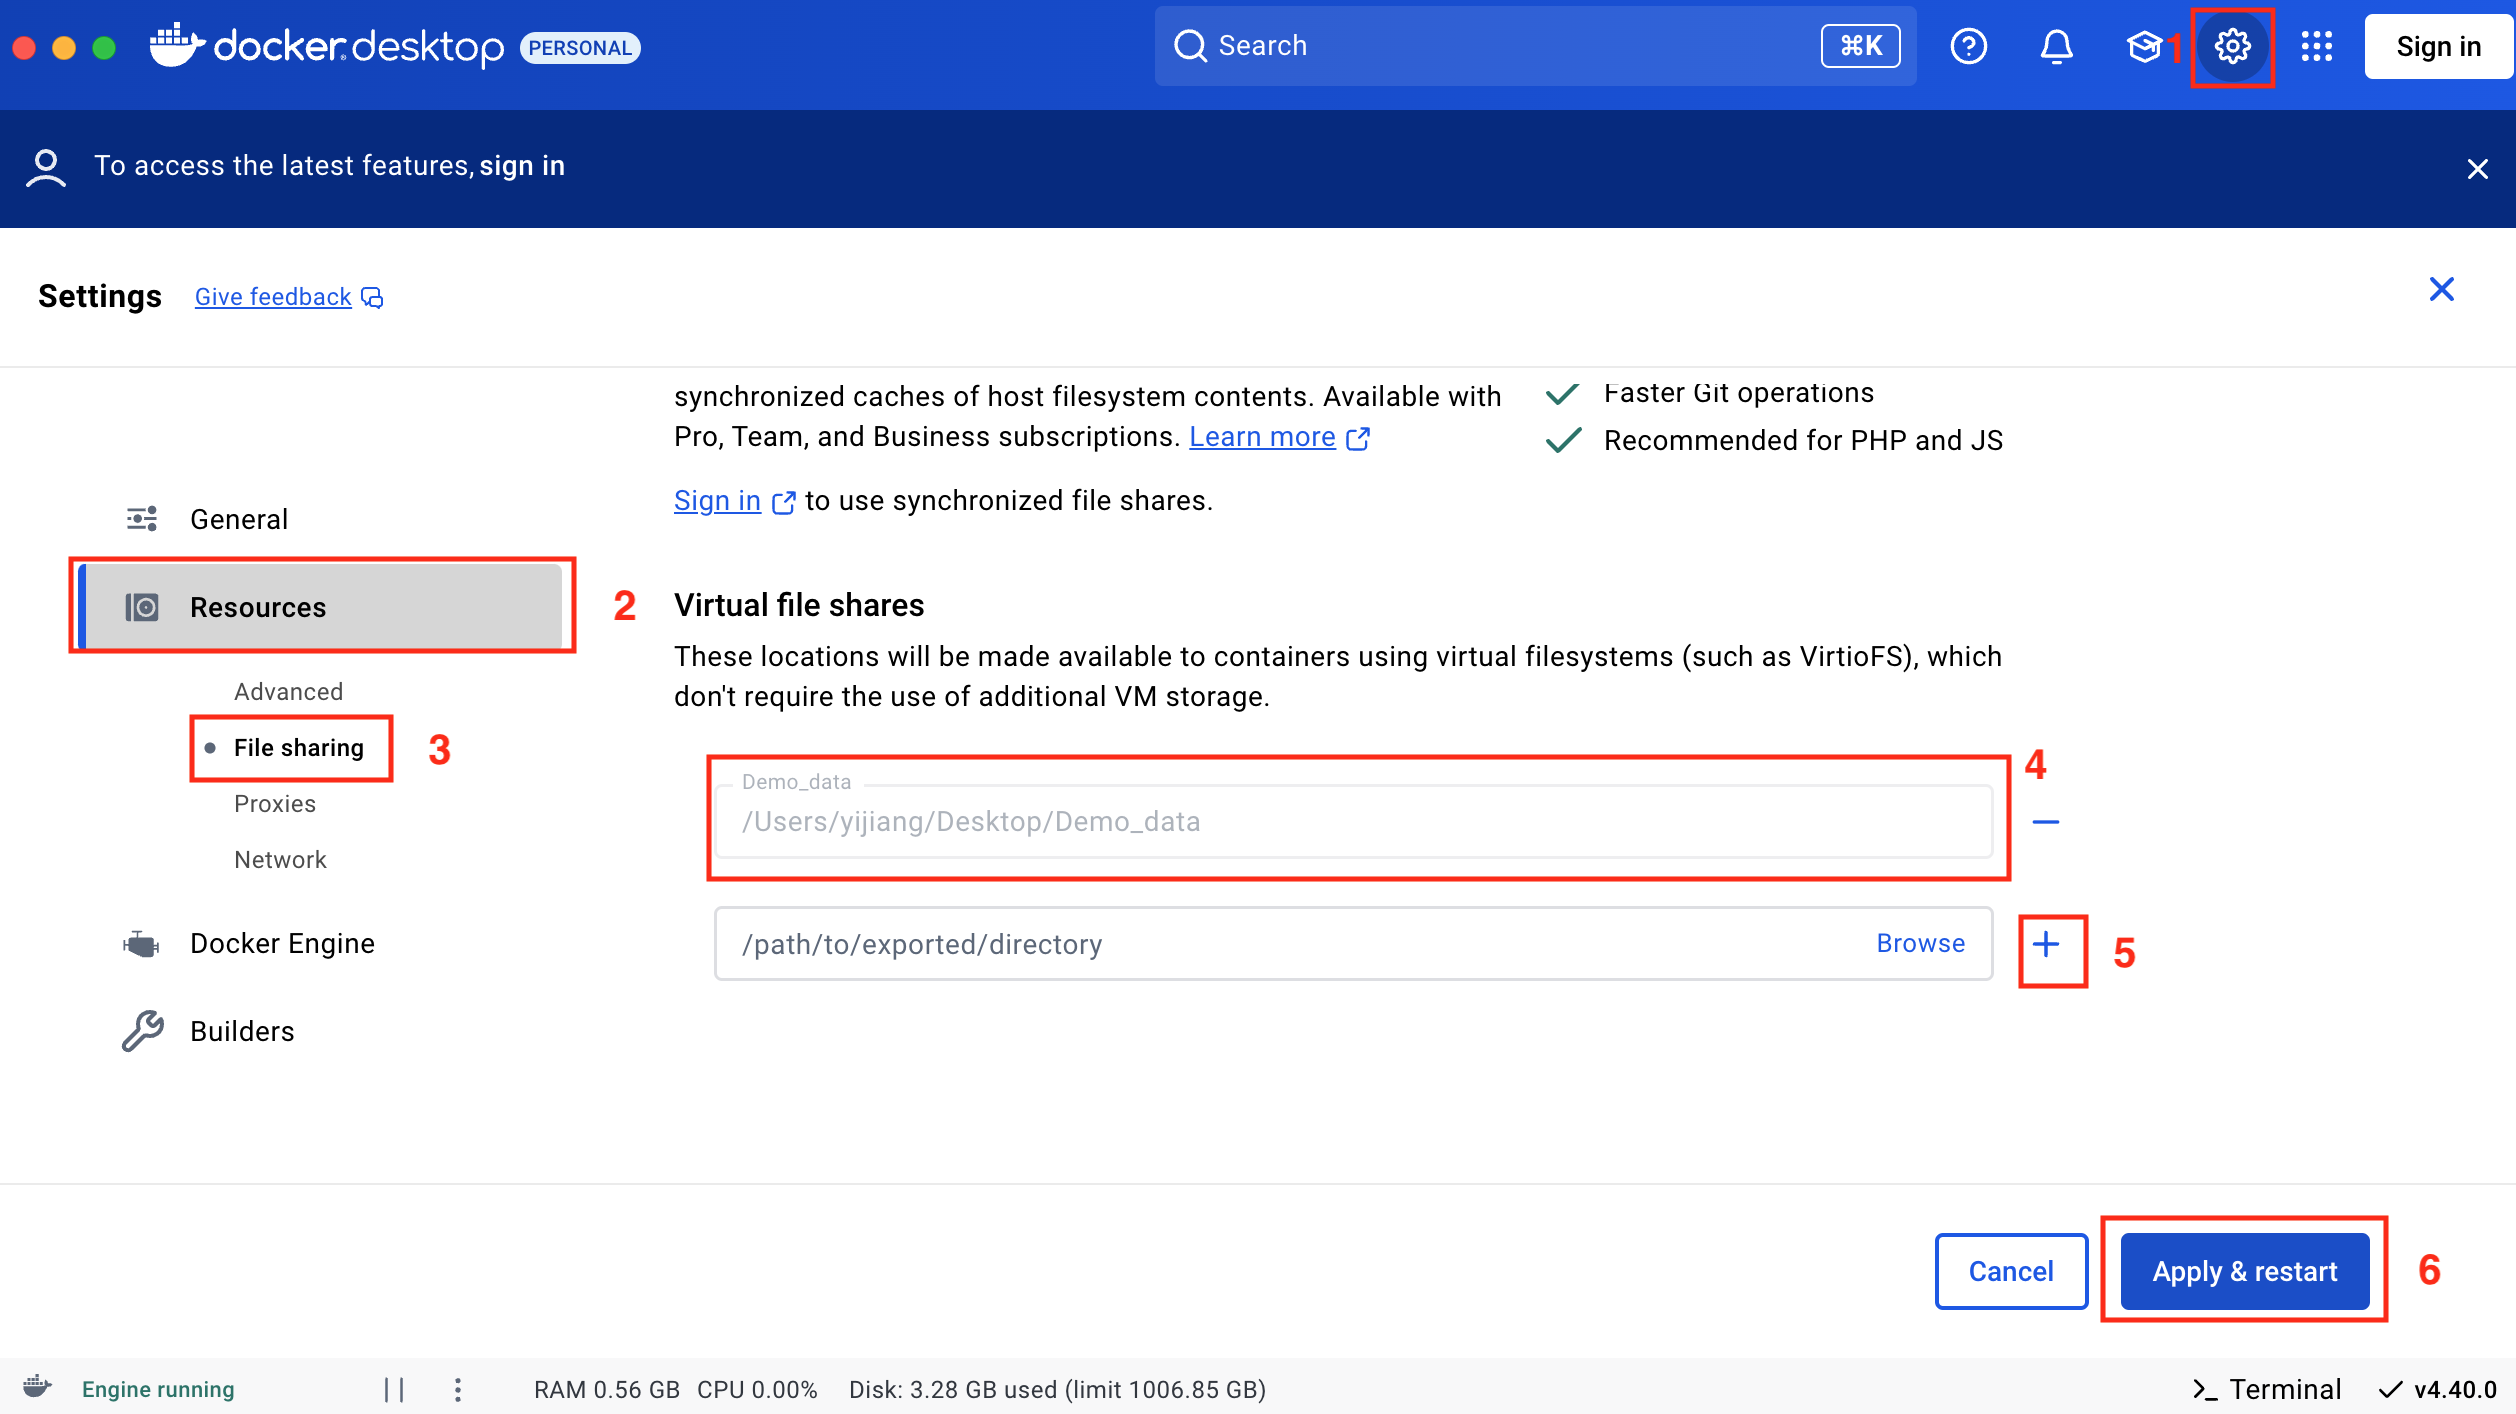Click the Cancel button

tap(2011, 1271)
